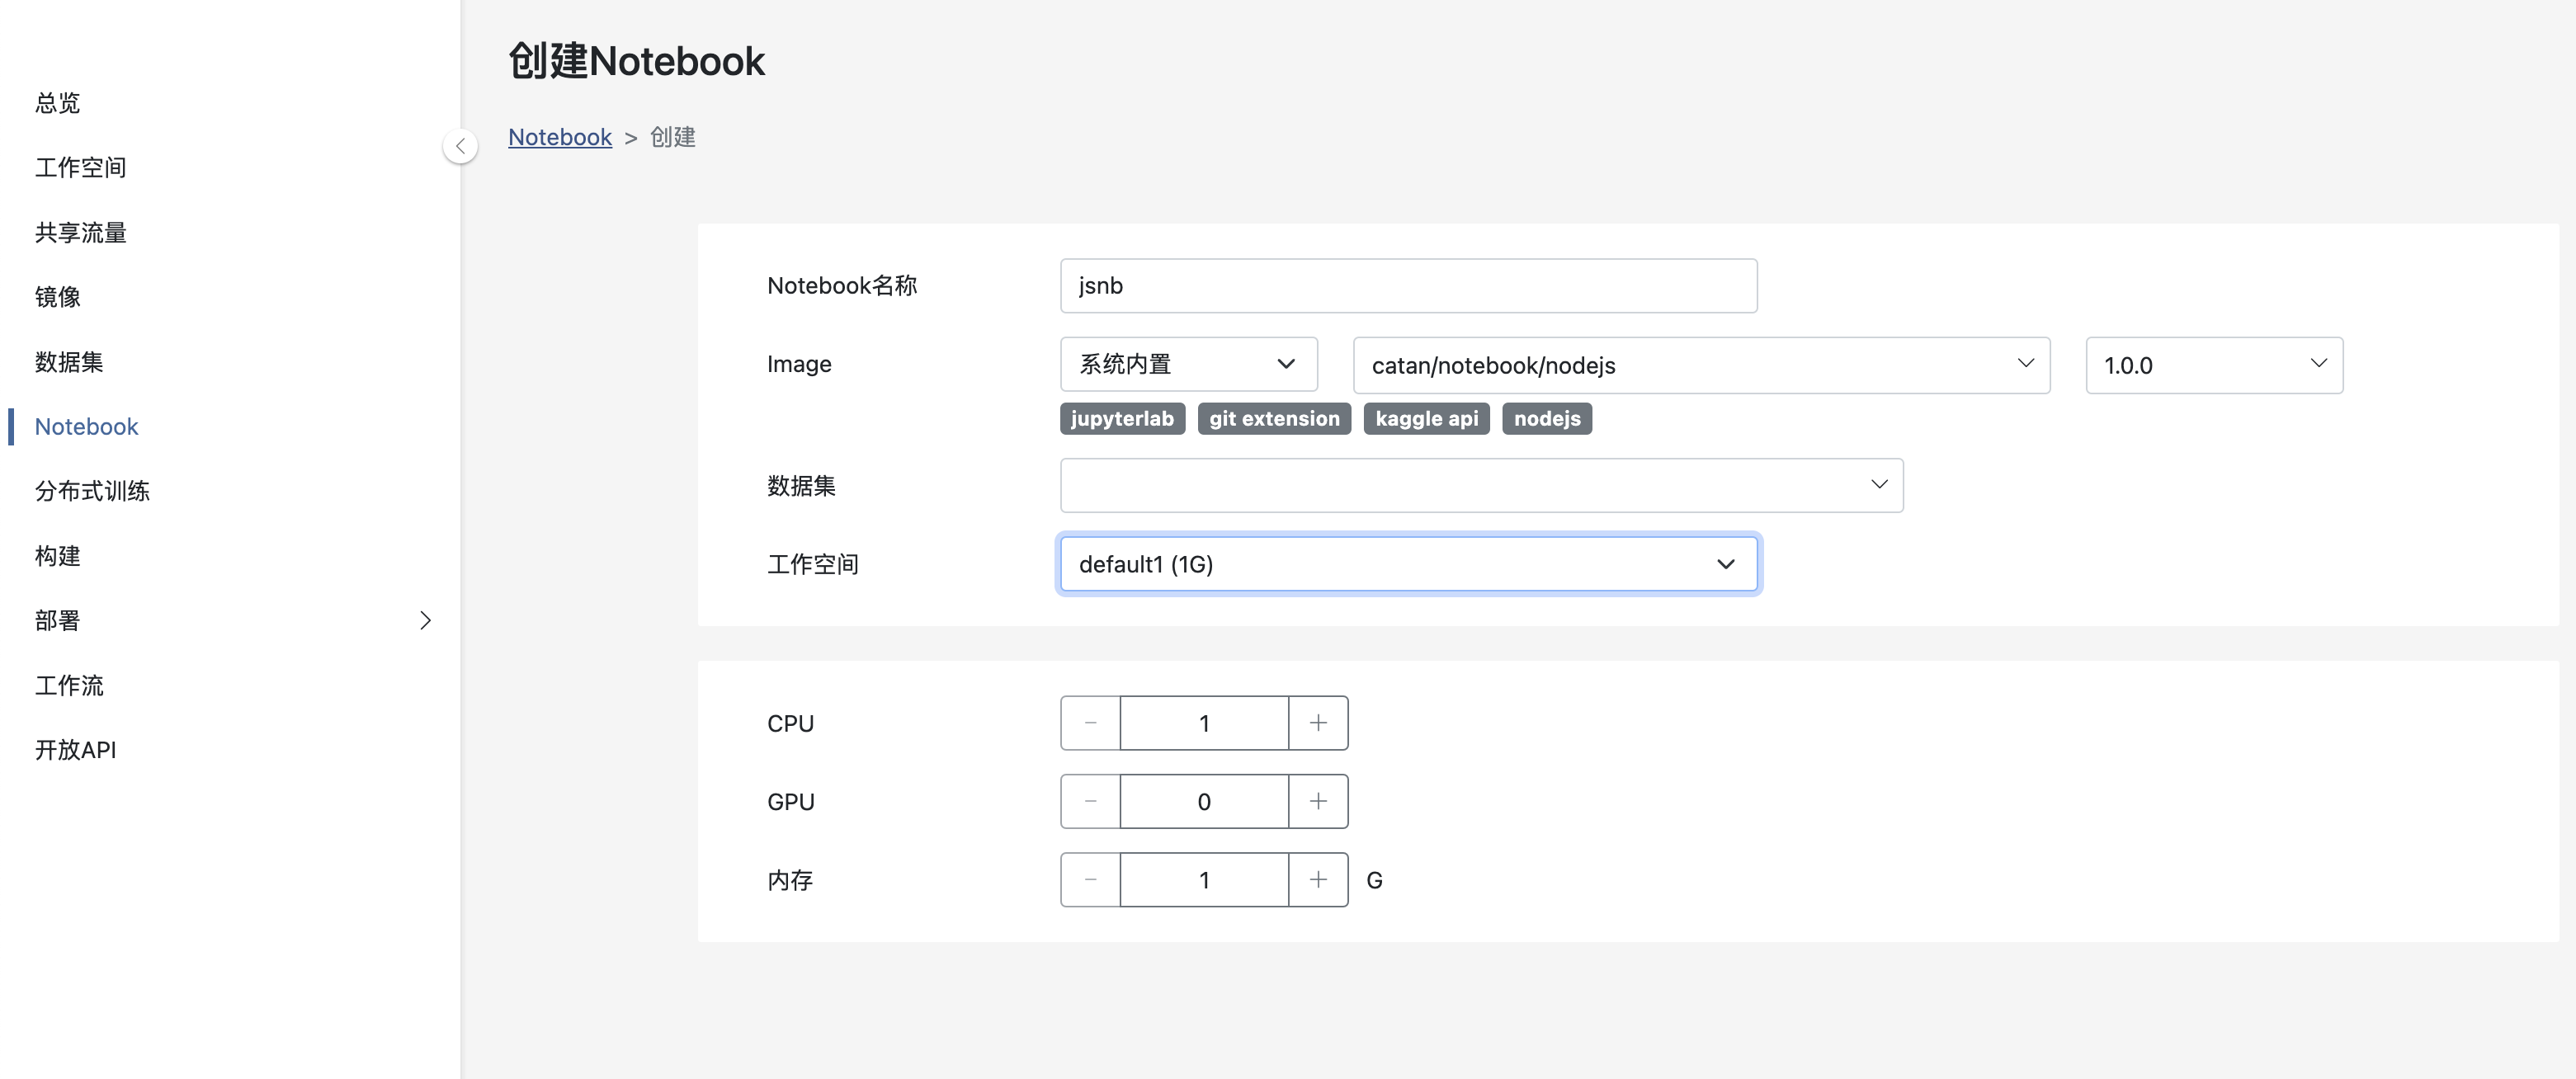
Task: Open the 工作空间 default1 (1G) dropdown
Action: click(x=1407, y=564)
